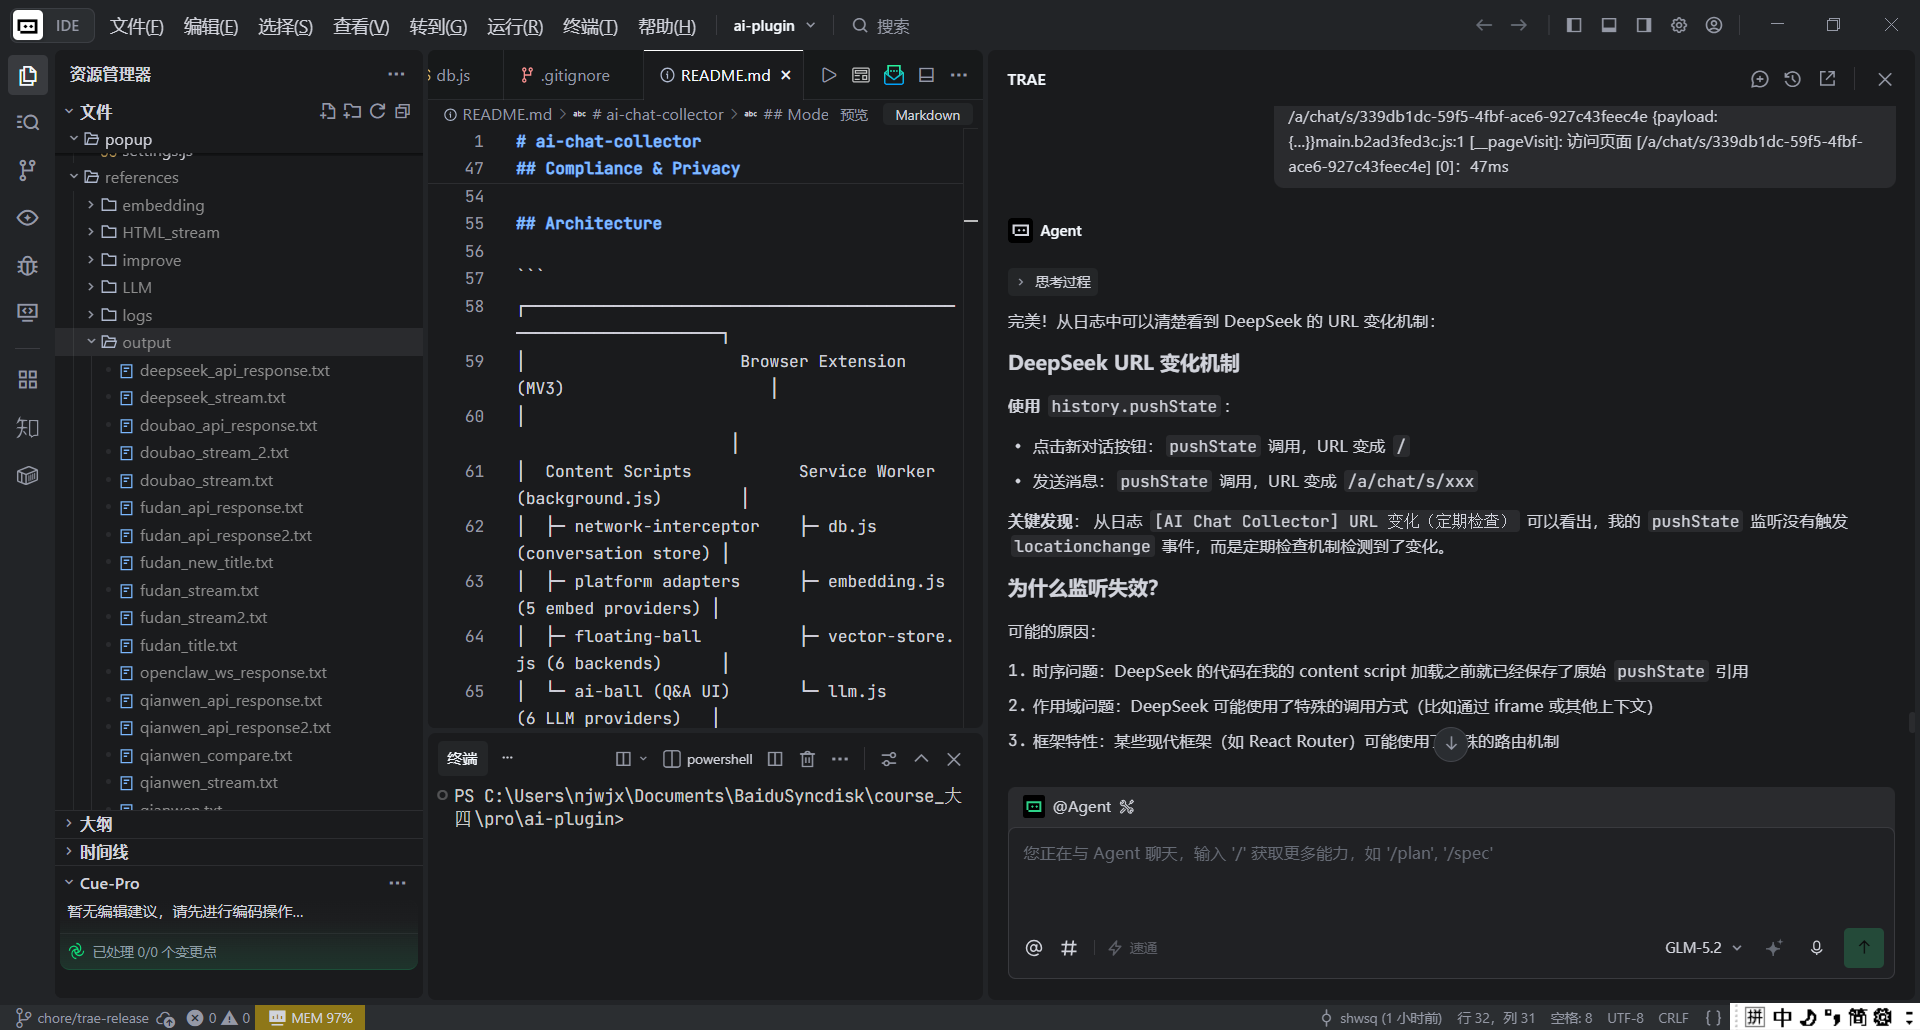Viewport: 1920px width, 1030px height.
Task: Expand the 思考过程 thinking section
Action: (x=1053, y=282)
